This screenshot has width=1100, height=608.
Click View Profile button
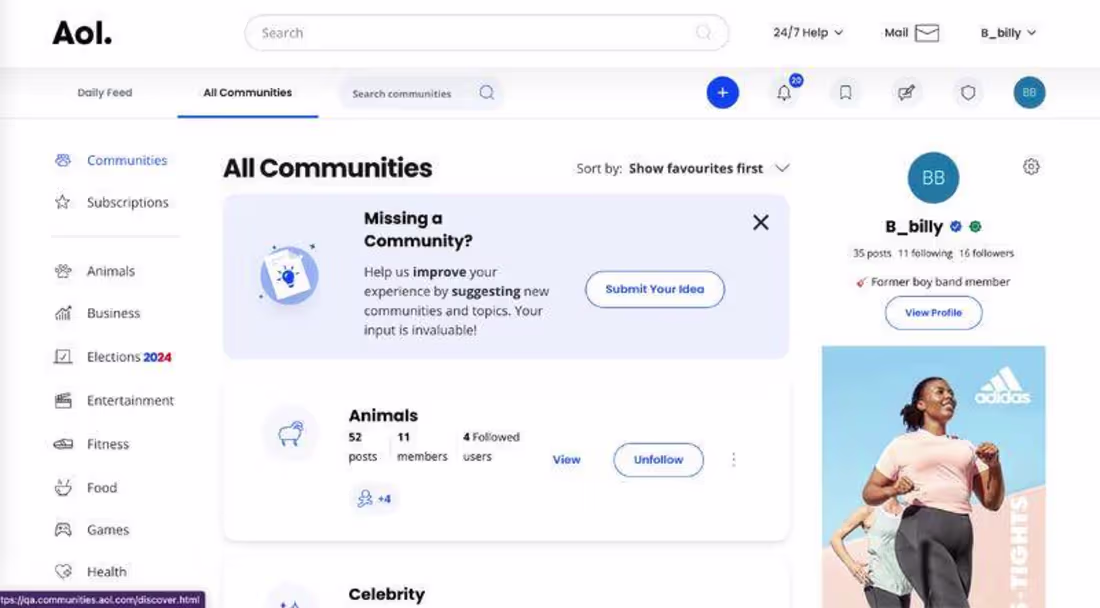point(933,313)
